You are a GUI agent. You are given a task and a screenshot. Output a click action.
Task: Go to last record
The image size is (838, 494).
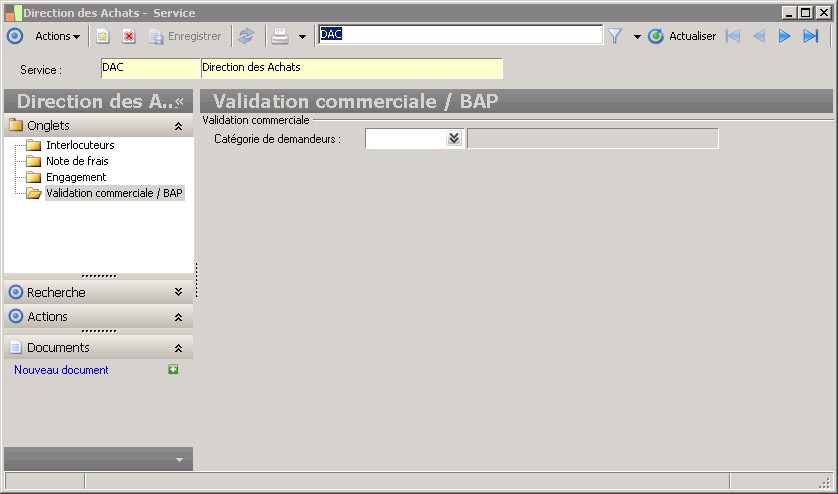point(811,36)
